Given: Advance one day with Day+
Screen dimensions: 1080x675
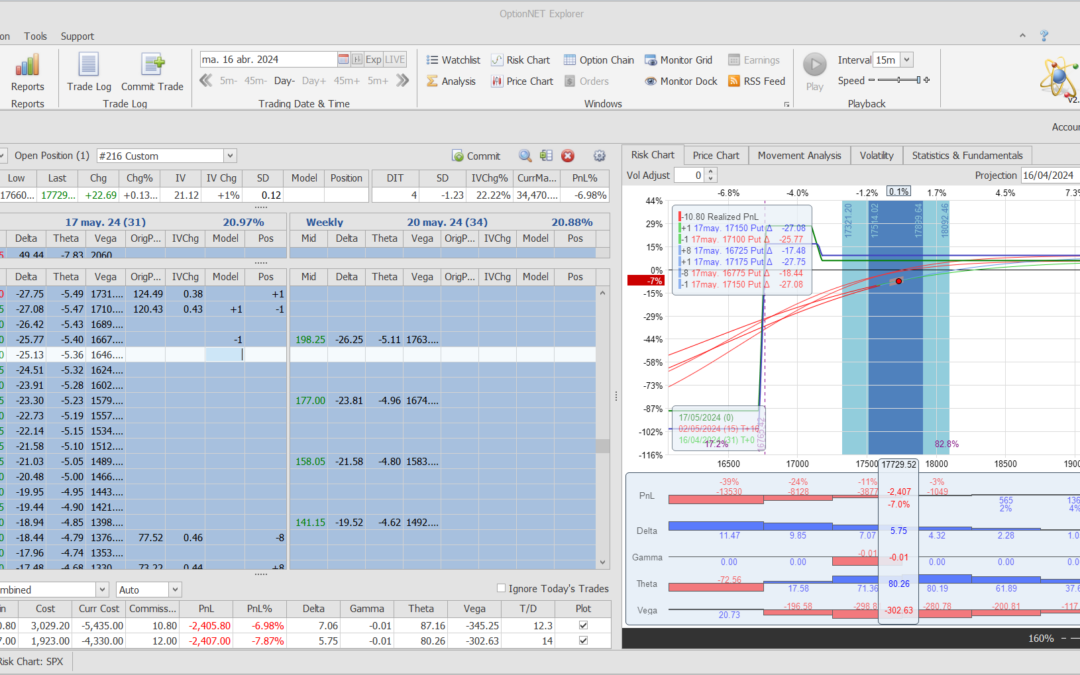Looking at the screenshot, I should [313, 81].
